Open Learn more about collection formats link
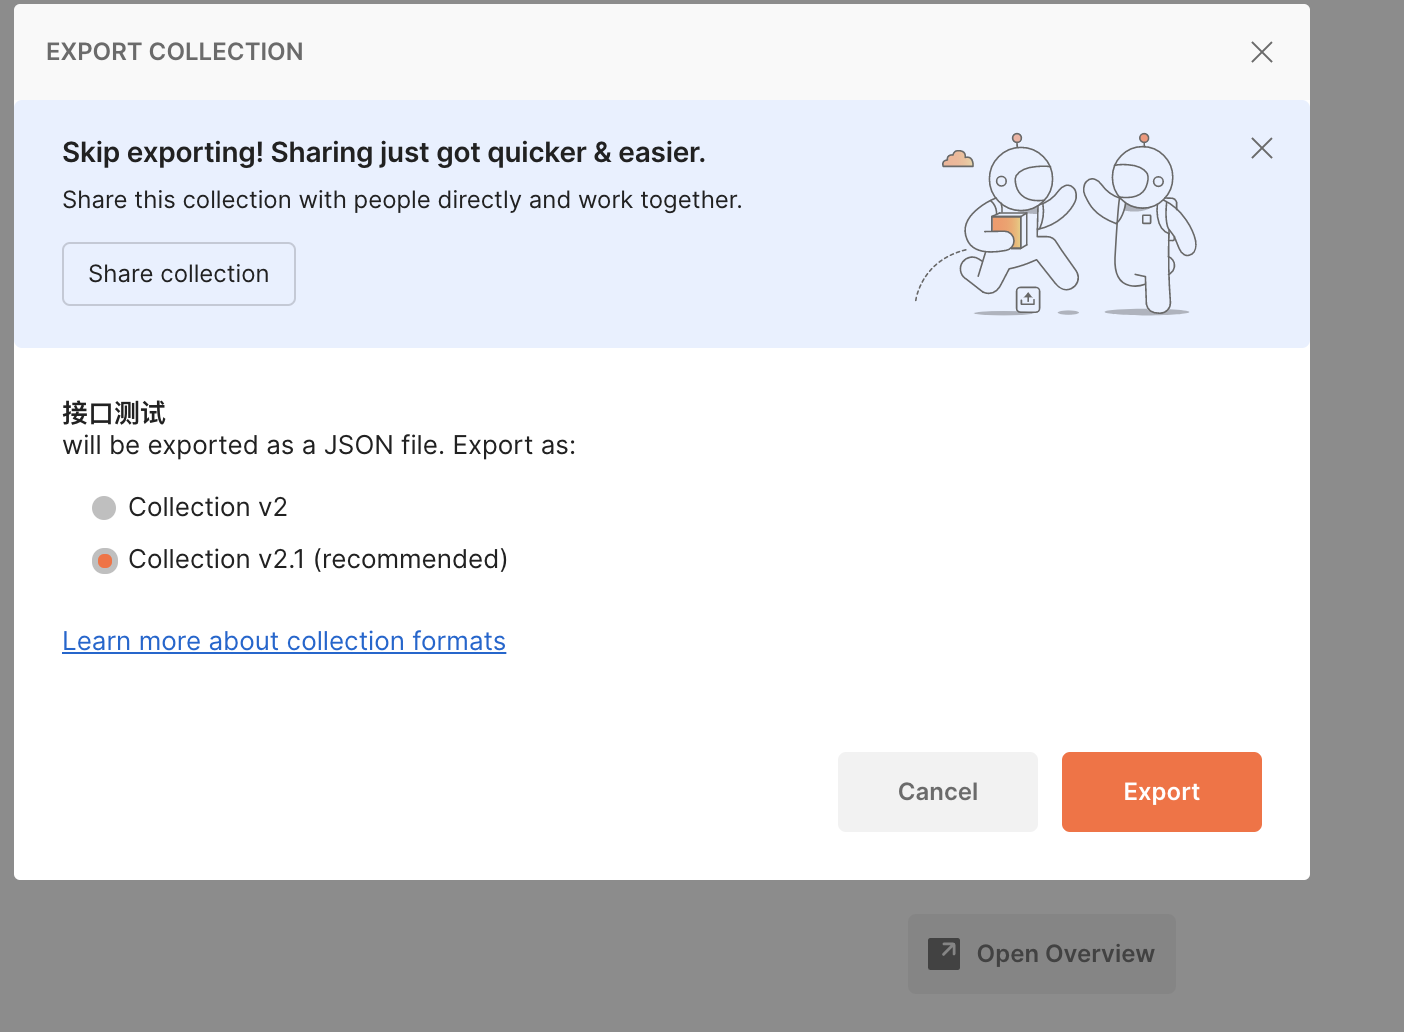 coord(284,641)
